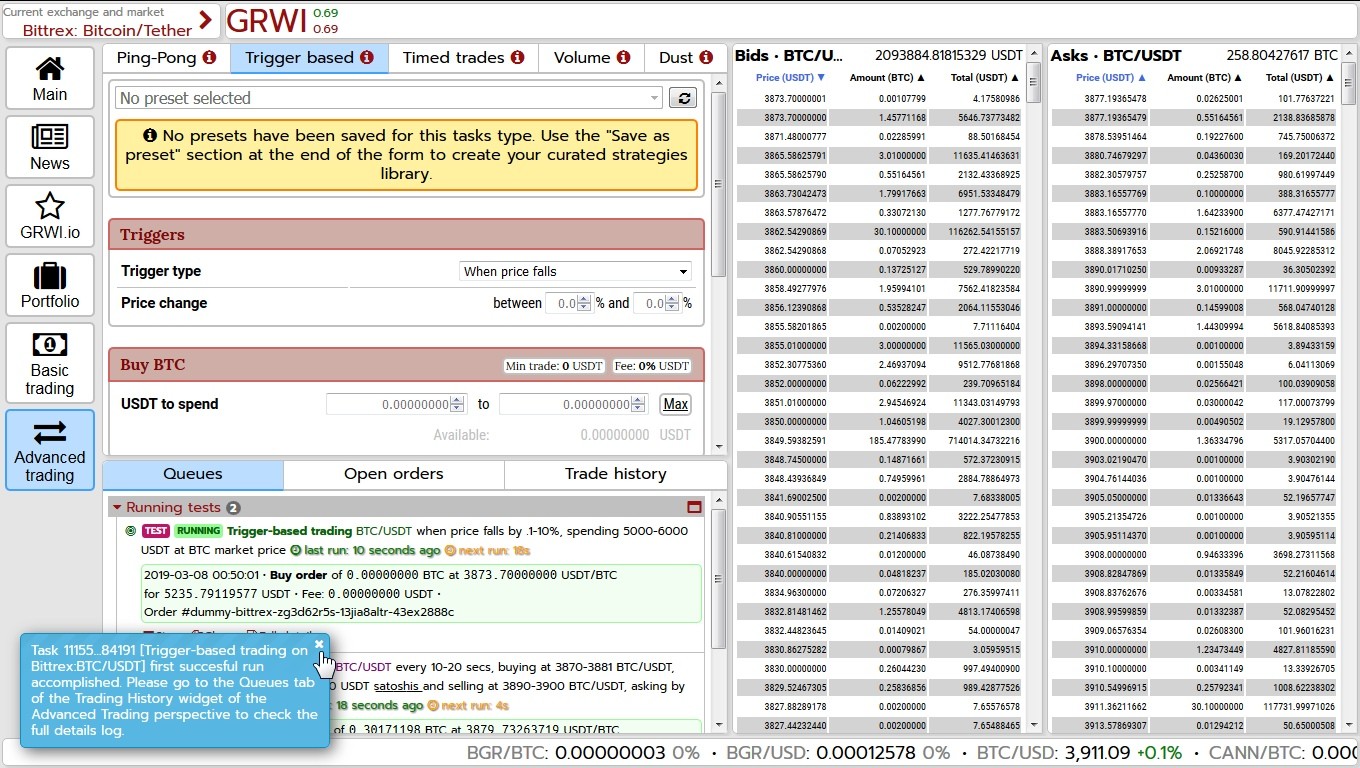Open the Trade history tab
Image resolution: width=1360 pixels, height=768 pixels.
(615, 474)
